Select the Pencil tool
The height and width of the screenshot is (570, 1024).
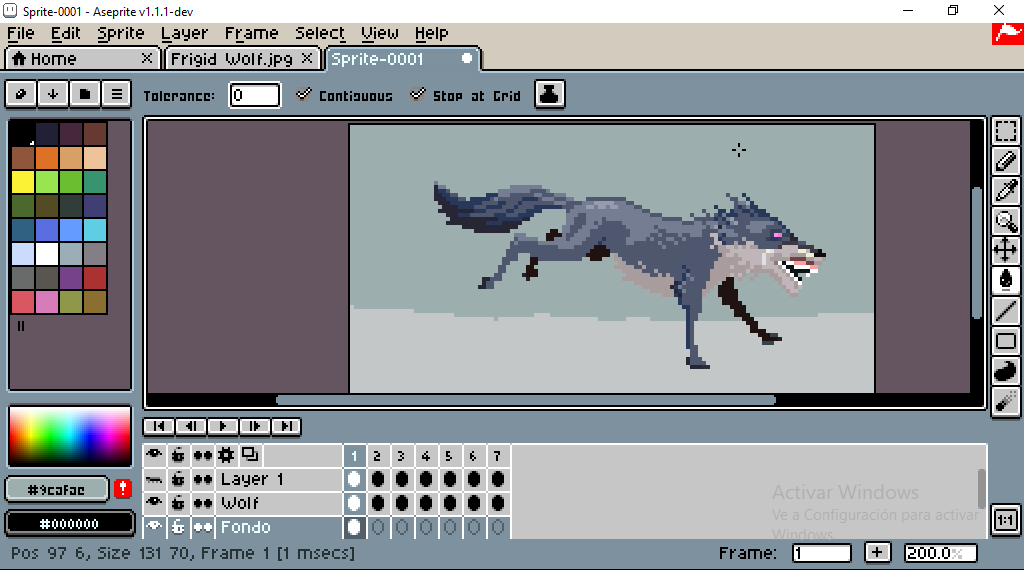(1006, 161)
